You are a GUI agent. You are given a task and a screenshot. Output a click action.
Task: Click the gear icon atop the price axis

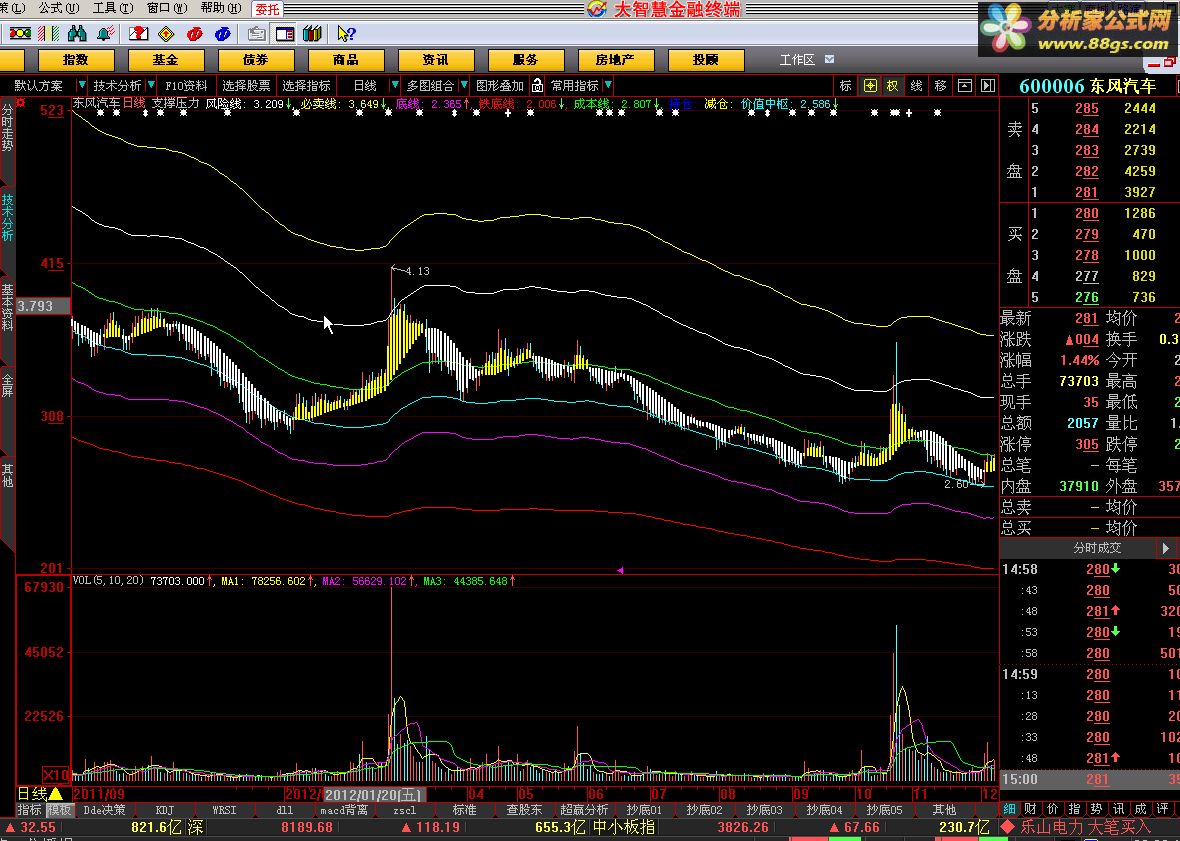(x=21, y=102)
